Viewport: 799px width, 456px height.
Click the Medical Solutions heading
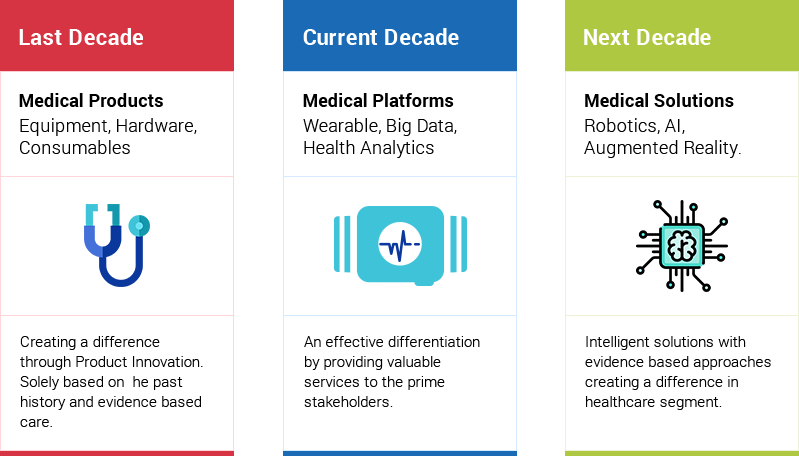pos(659,100)
